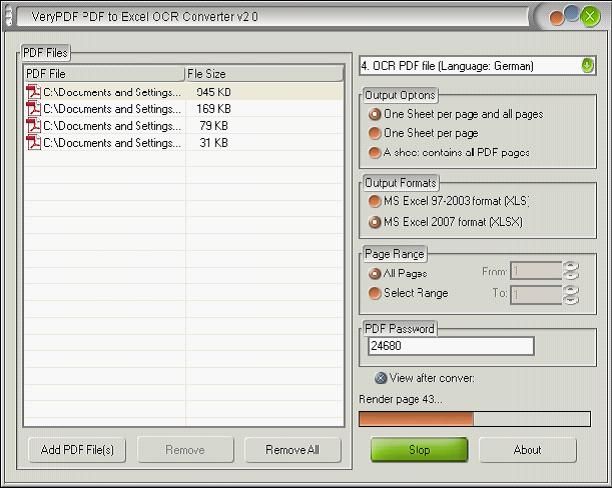Click the To page spinner arrows
This screenshot has height=488, width=612.
point(571,295)
